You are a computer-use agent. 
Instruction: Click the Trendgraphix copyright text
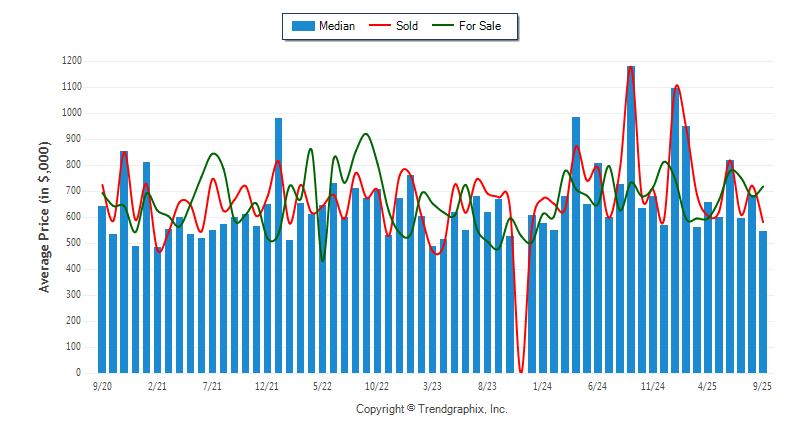tap(432, 410)
